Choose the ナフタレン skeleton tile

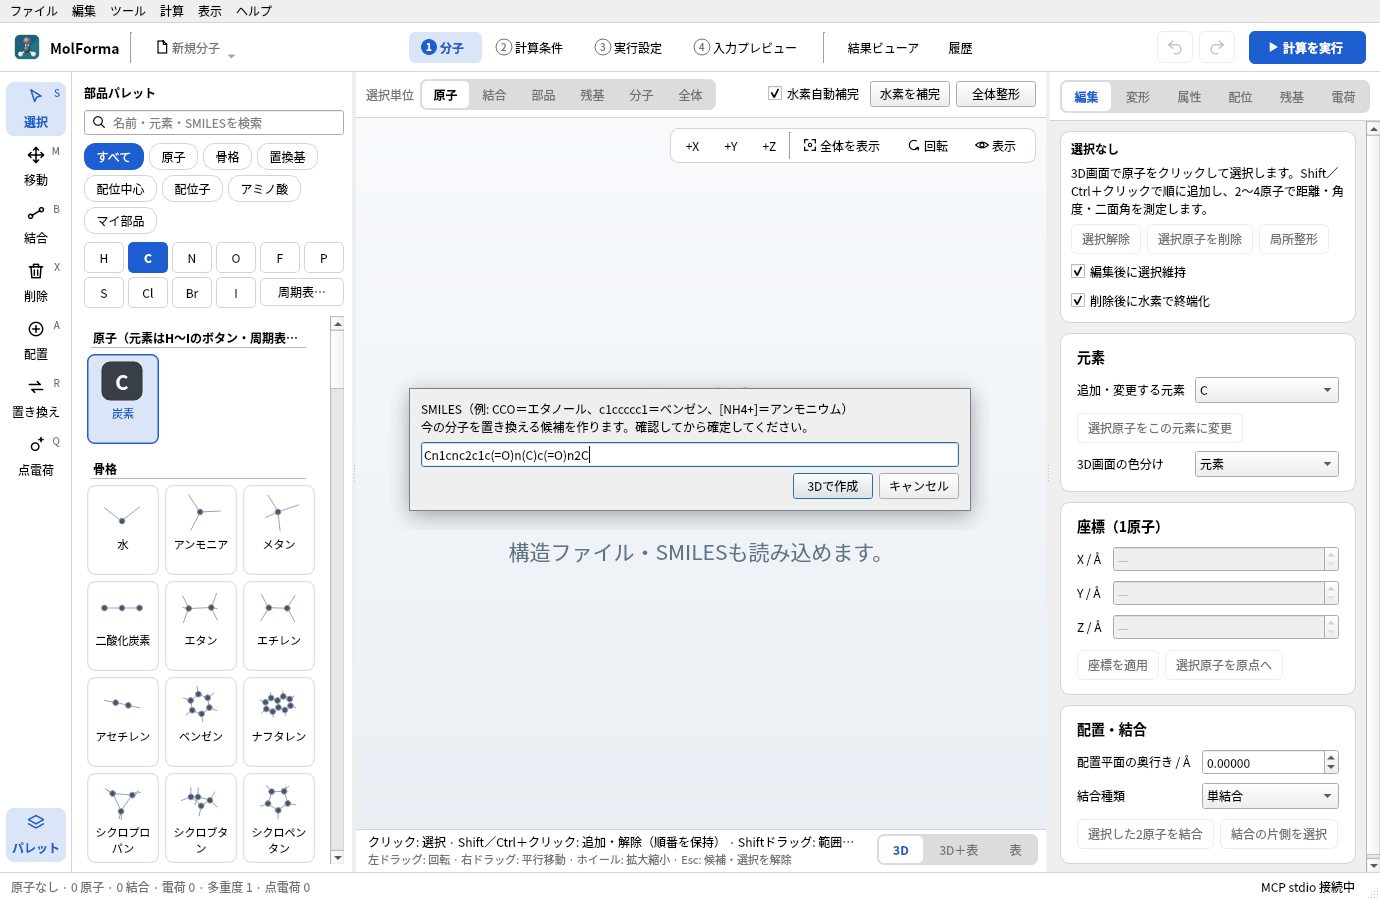click(279, 721)
